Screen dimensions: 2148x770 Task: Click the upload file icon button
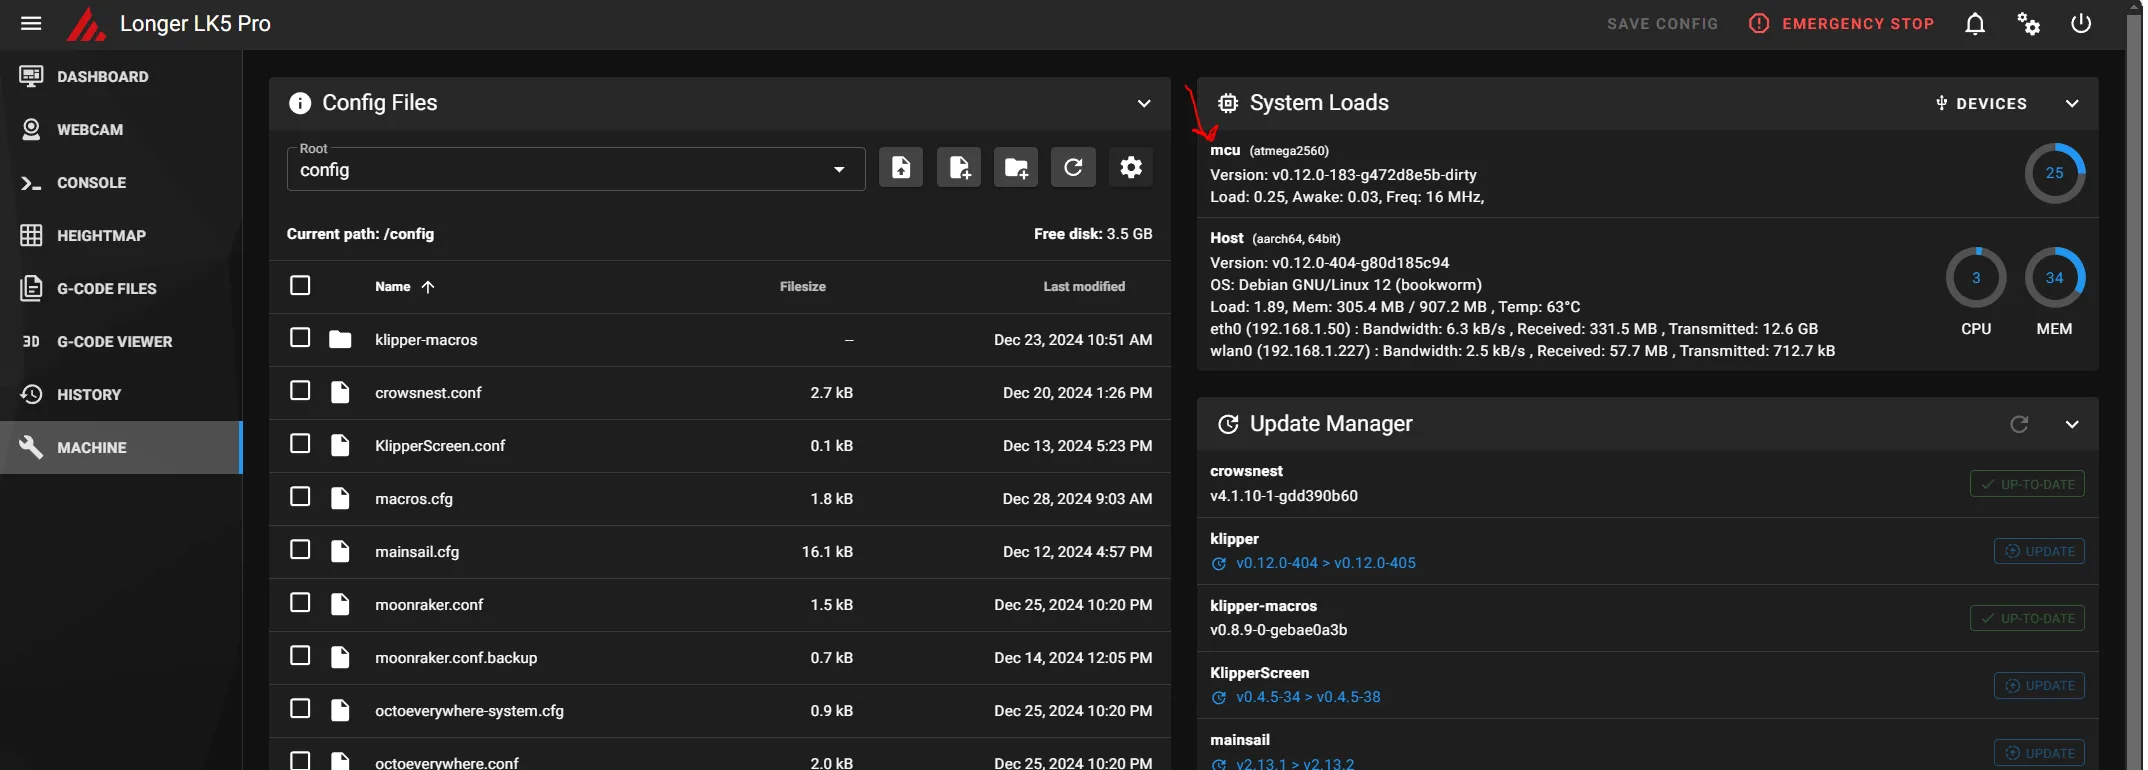click(900, 167)
